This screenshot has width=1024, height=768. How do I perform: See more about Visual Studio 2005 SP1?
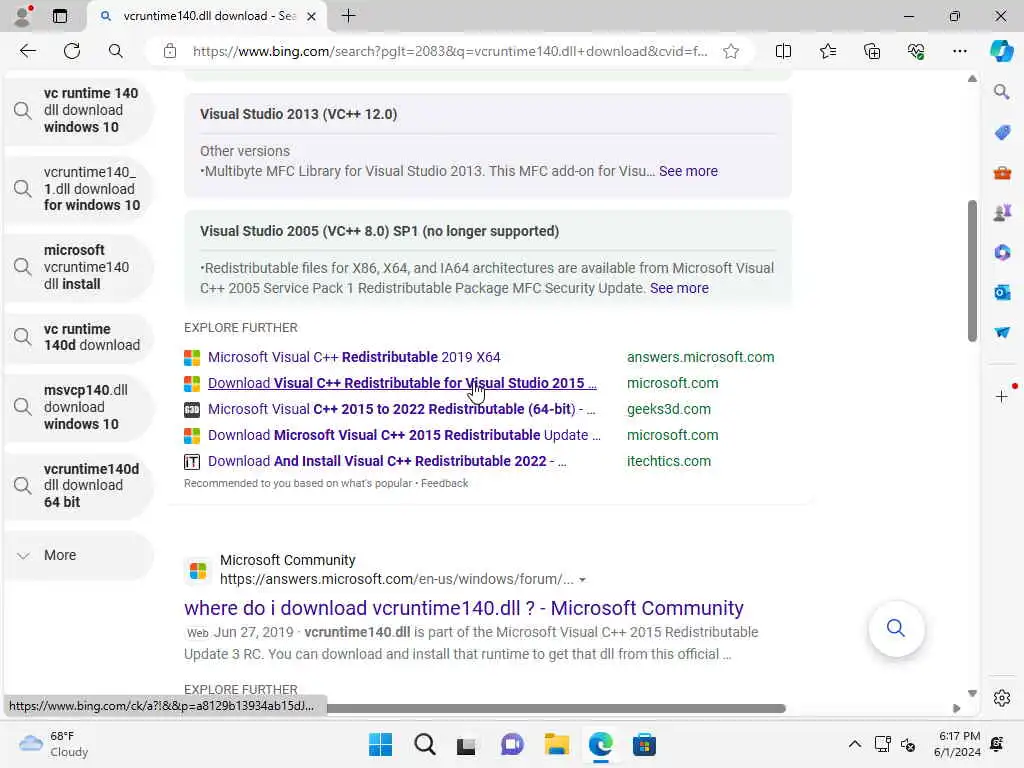tap(679, 288)
